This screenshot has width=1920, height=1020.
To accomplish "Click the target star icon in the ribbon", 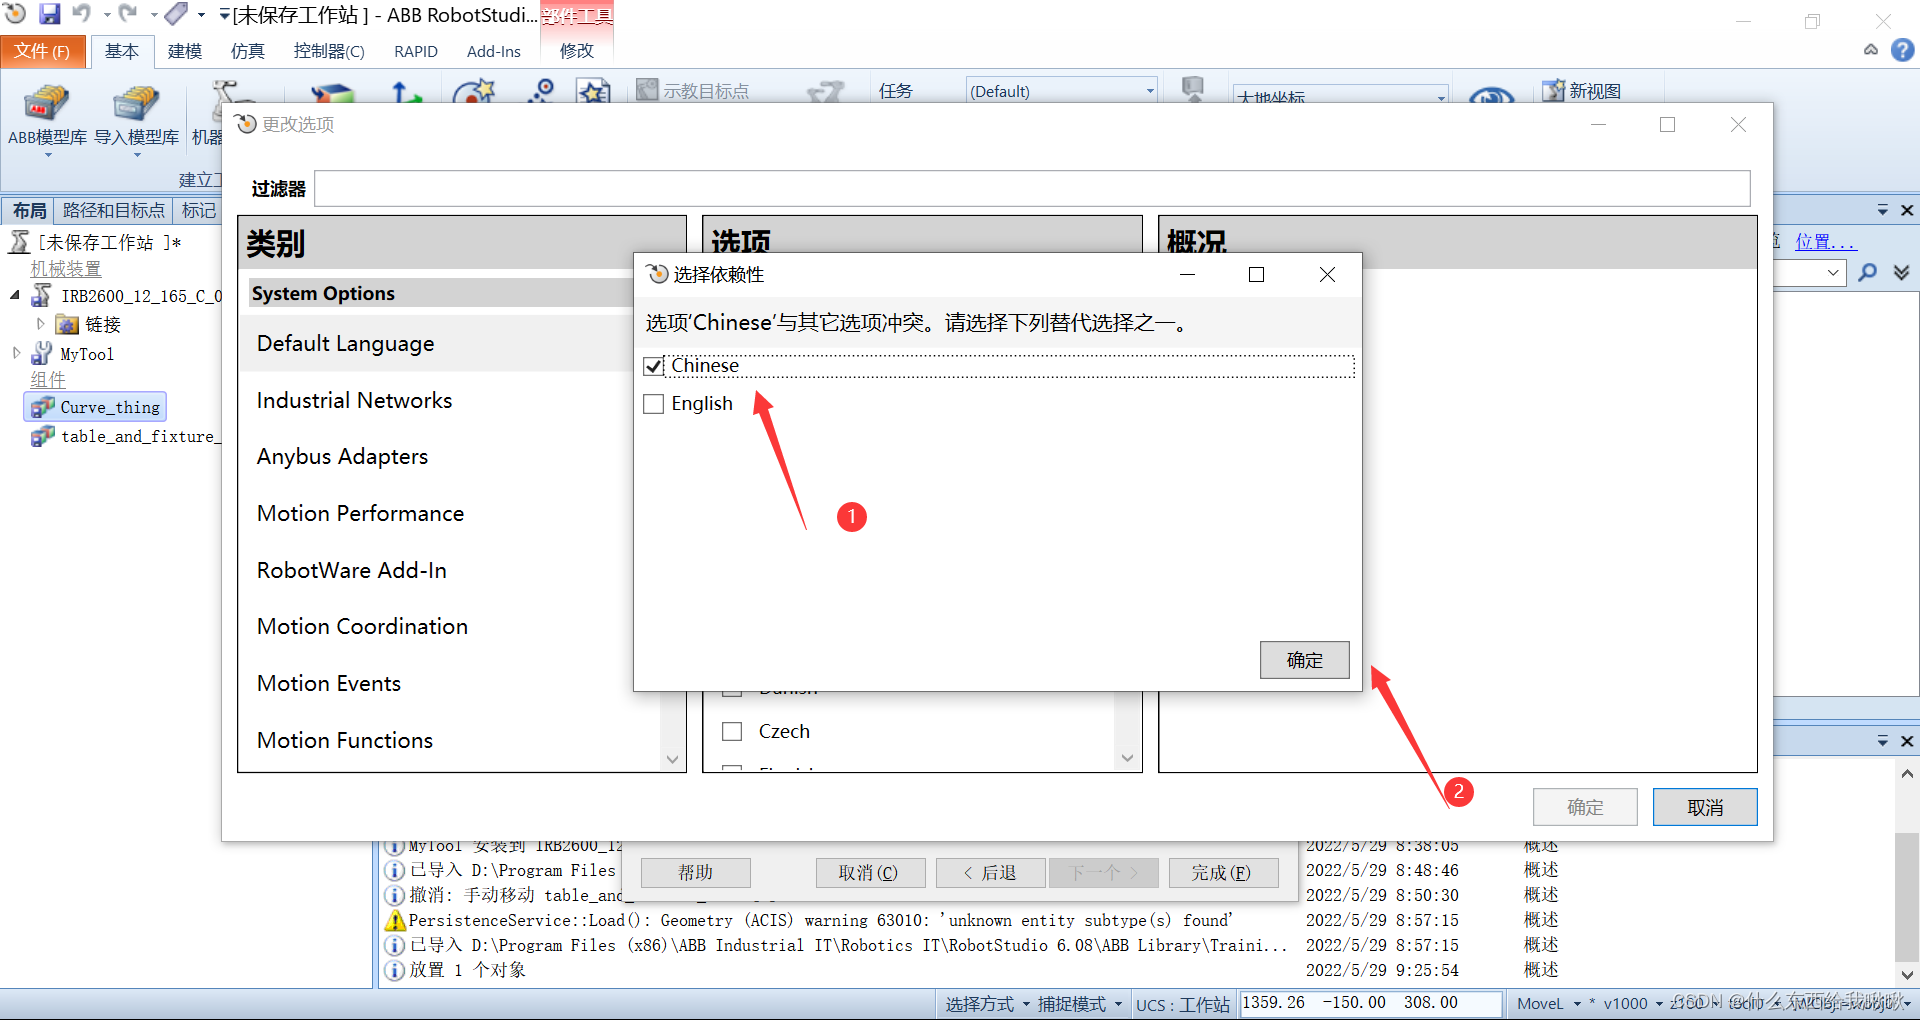I will (473, 93).
